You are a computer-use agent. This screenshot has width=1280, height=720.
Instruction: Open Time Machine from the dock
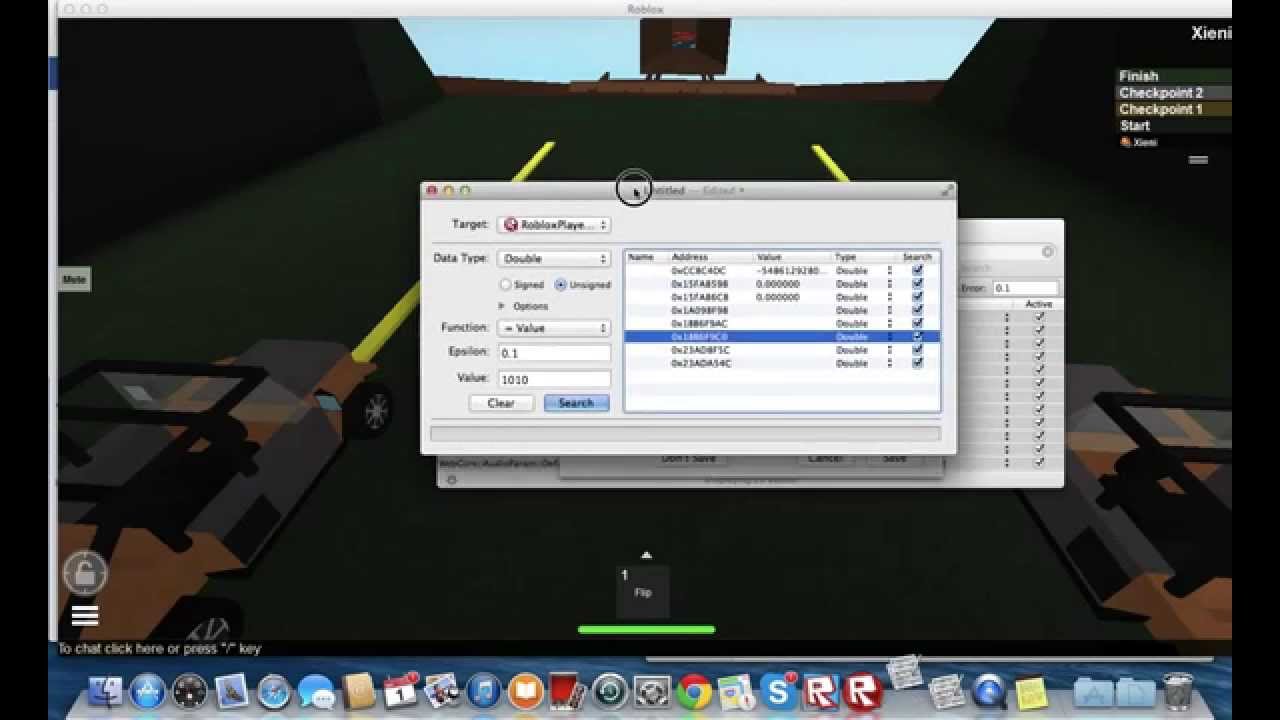(610, 692)
